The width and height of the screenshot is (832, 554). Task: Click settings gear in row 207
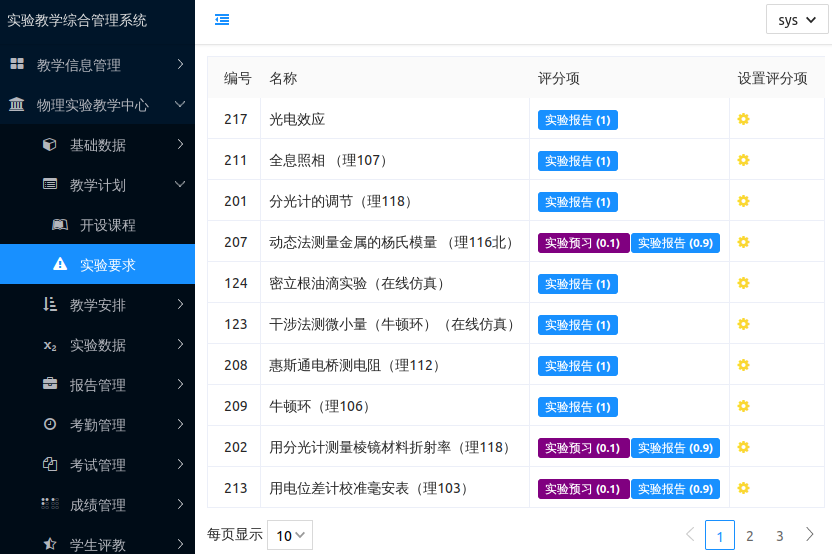click(743, 242)
